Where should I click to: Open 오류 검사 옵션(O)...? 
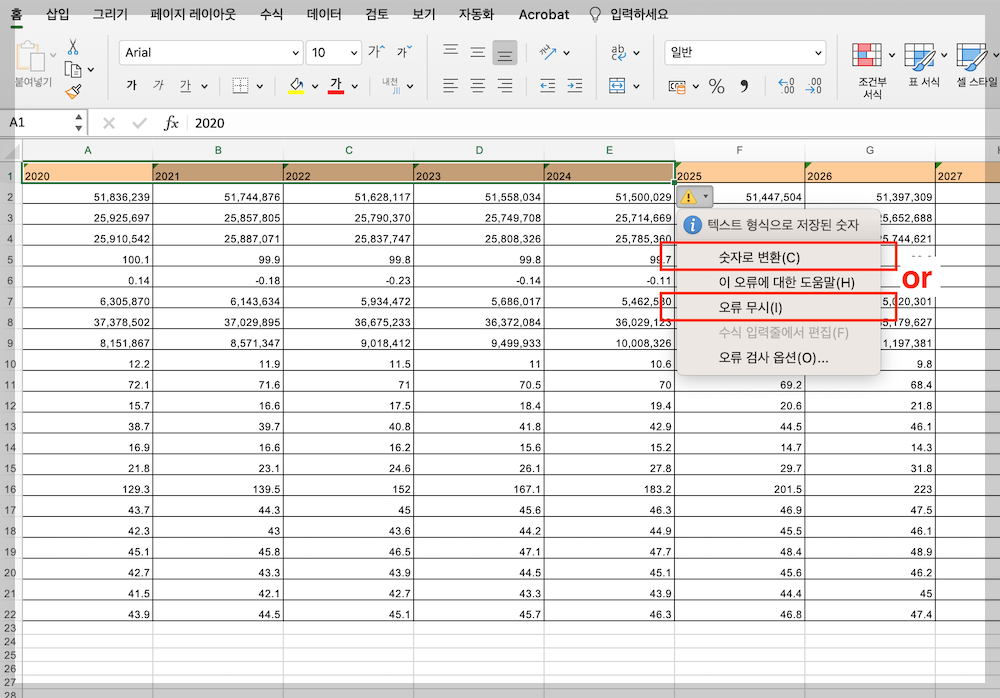(778, 357)
